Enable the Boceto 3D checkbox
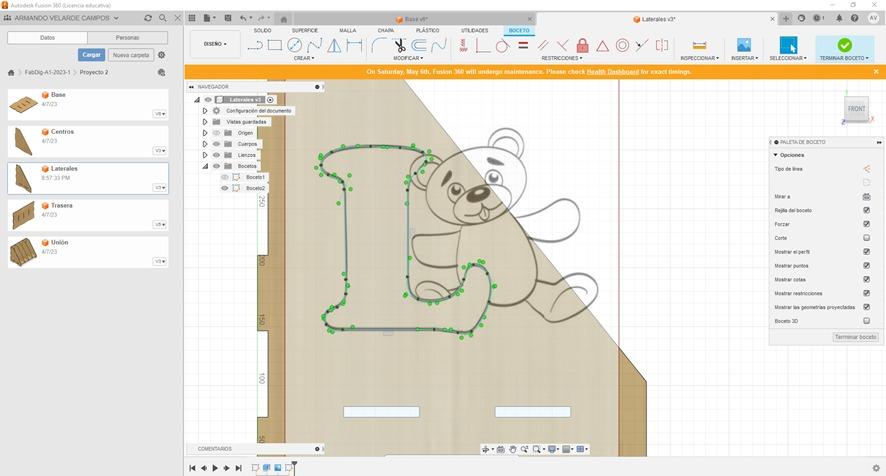 (866, 321)
